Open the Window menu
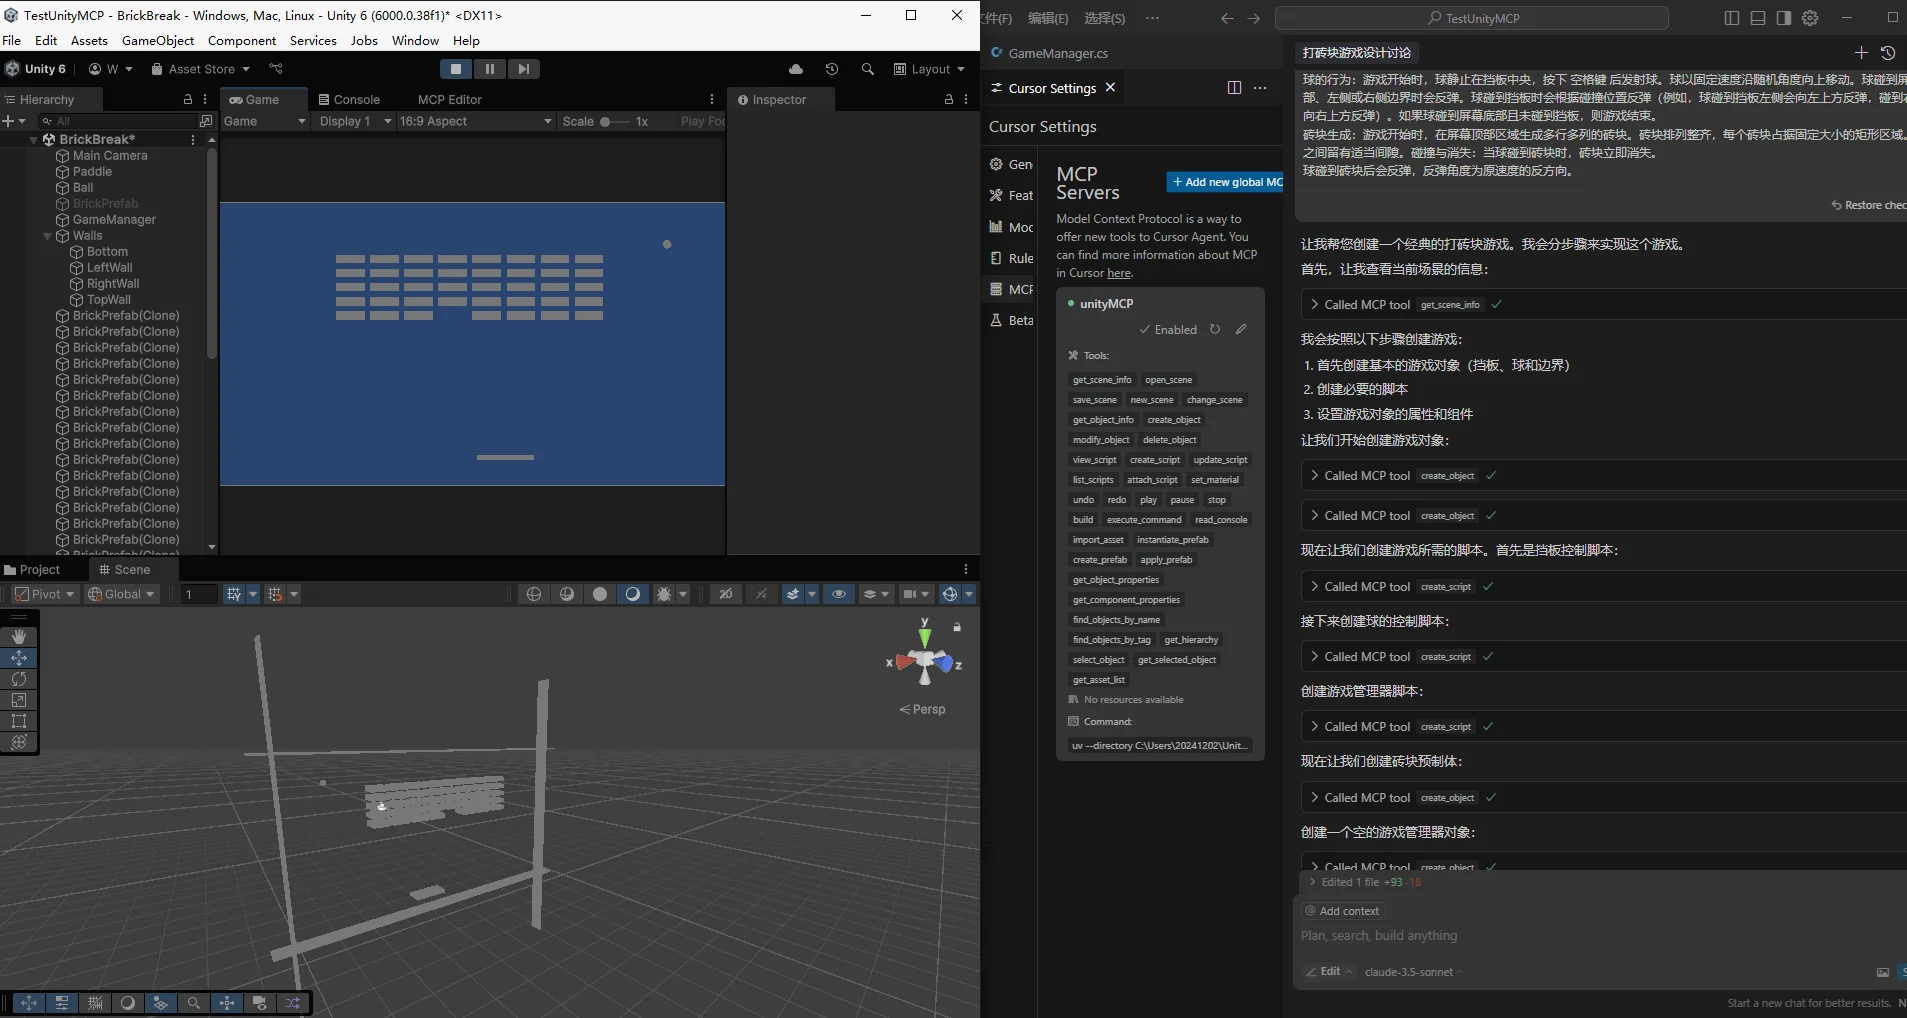1907x1018 pixels. tap(415, 41)
